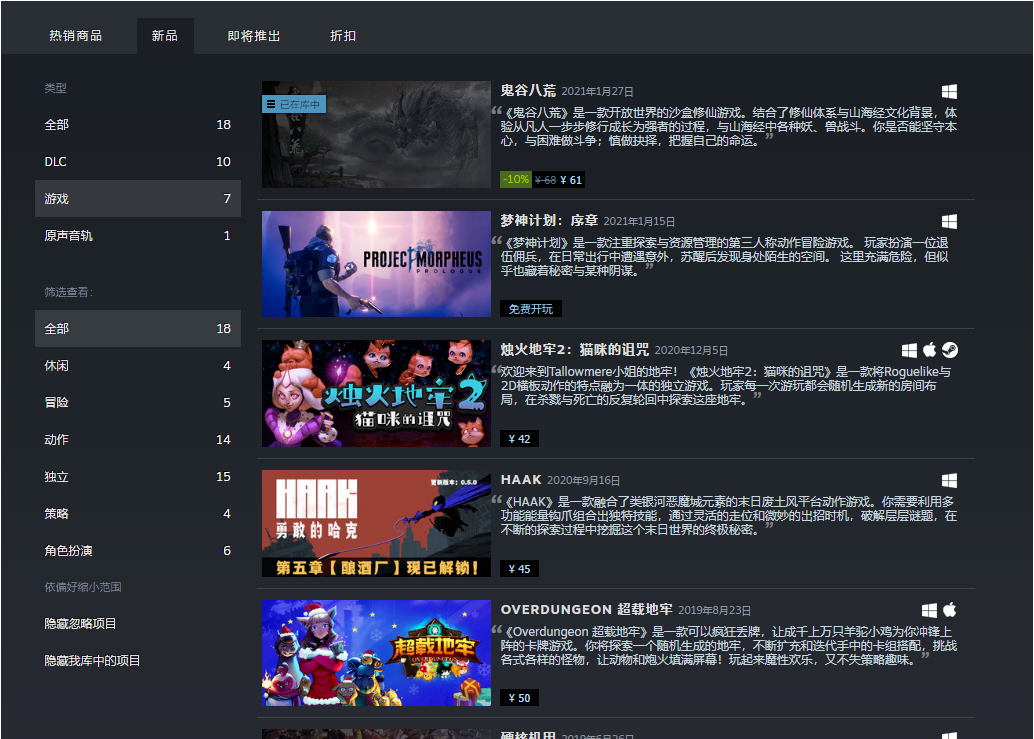1034x739 pixels.
Task: Filter by 动作 genre
Action: (x=138, y=439)
